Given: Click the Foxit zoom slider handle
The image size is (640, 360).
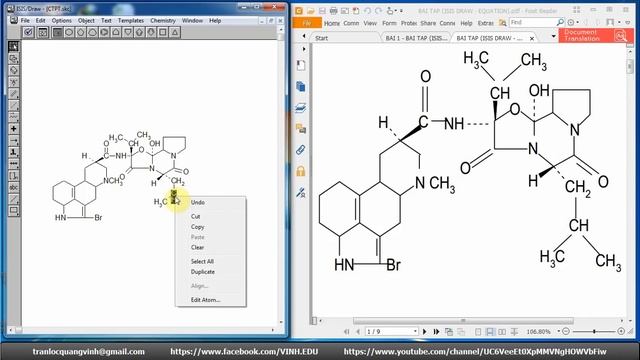Looking at the screenshot, I should click(x=594, y=331).
